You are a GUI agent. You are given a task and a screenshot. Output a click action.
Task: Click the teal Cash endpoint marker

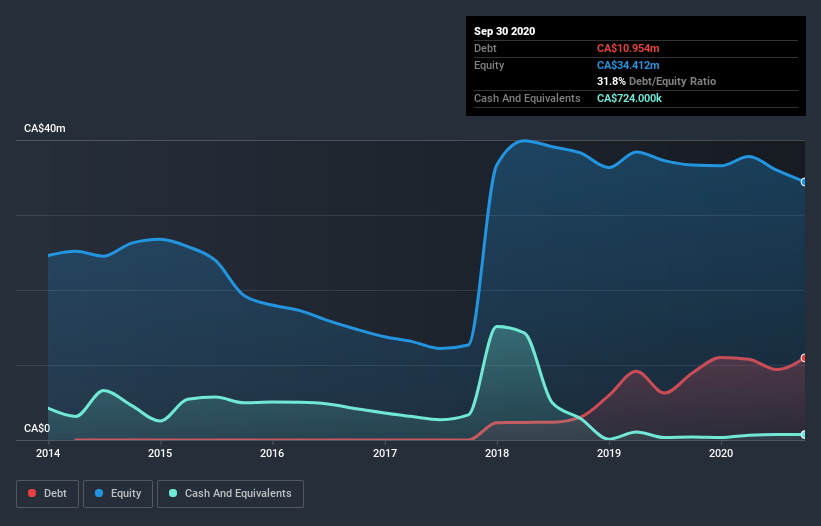804,434
